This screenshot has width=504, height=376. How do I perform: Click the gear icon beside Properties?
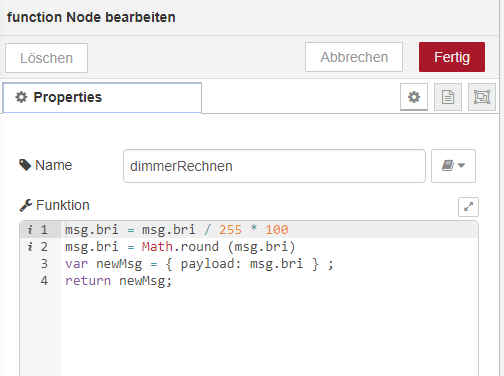click(21, 97)
